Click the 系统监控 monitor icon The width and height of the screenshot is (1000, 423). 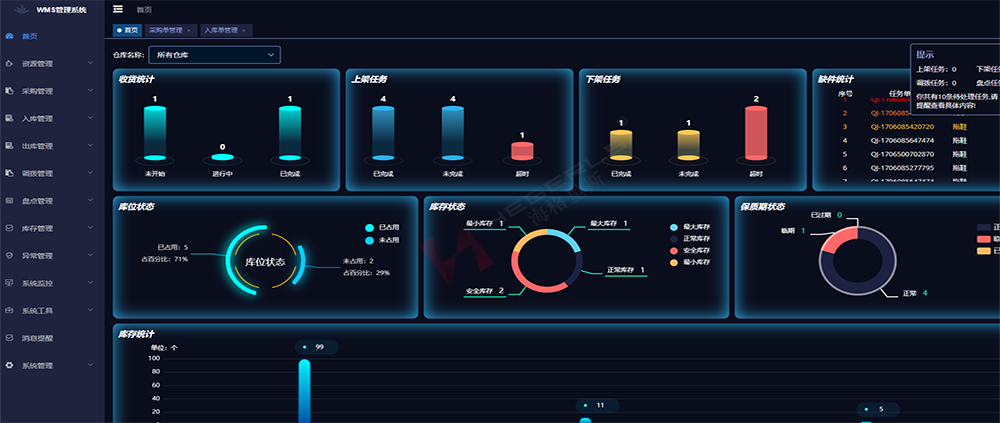[x=9, y=283]
